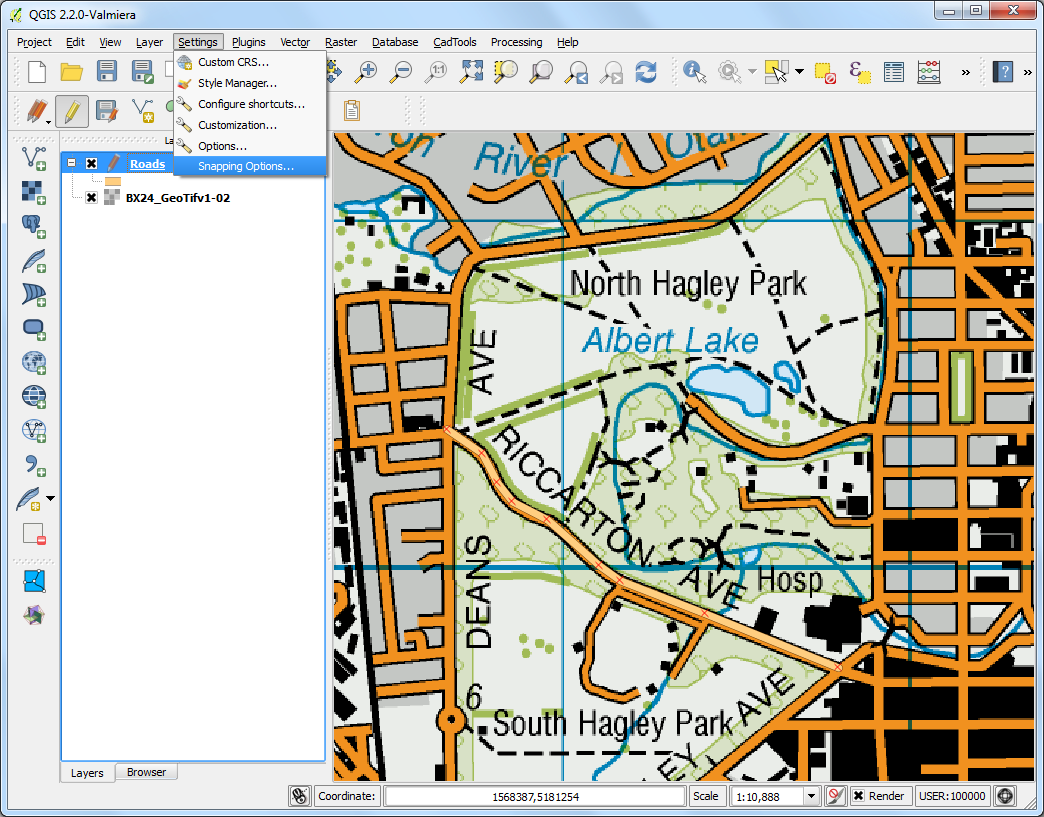The height and width of the screenshot is (817, 1044).
Task: Toggle Editing pencil button
Action: tap(72, 111)
